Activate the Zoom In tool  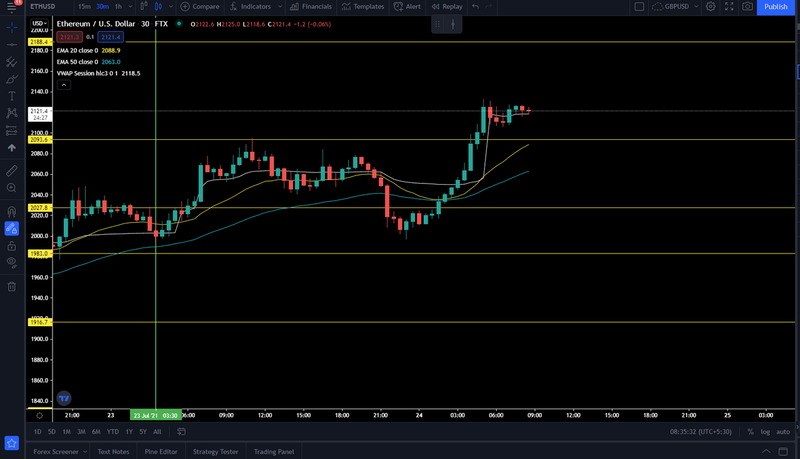pos(12,188)
